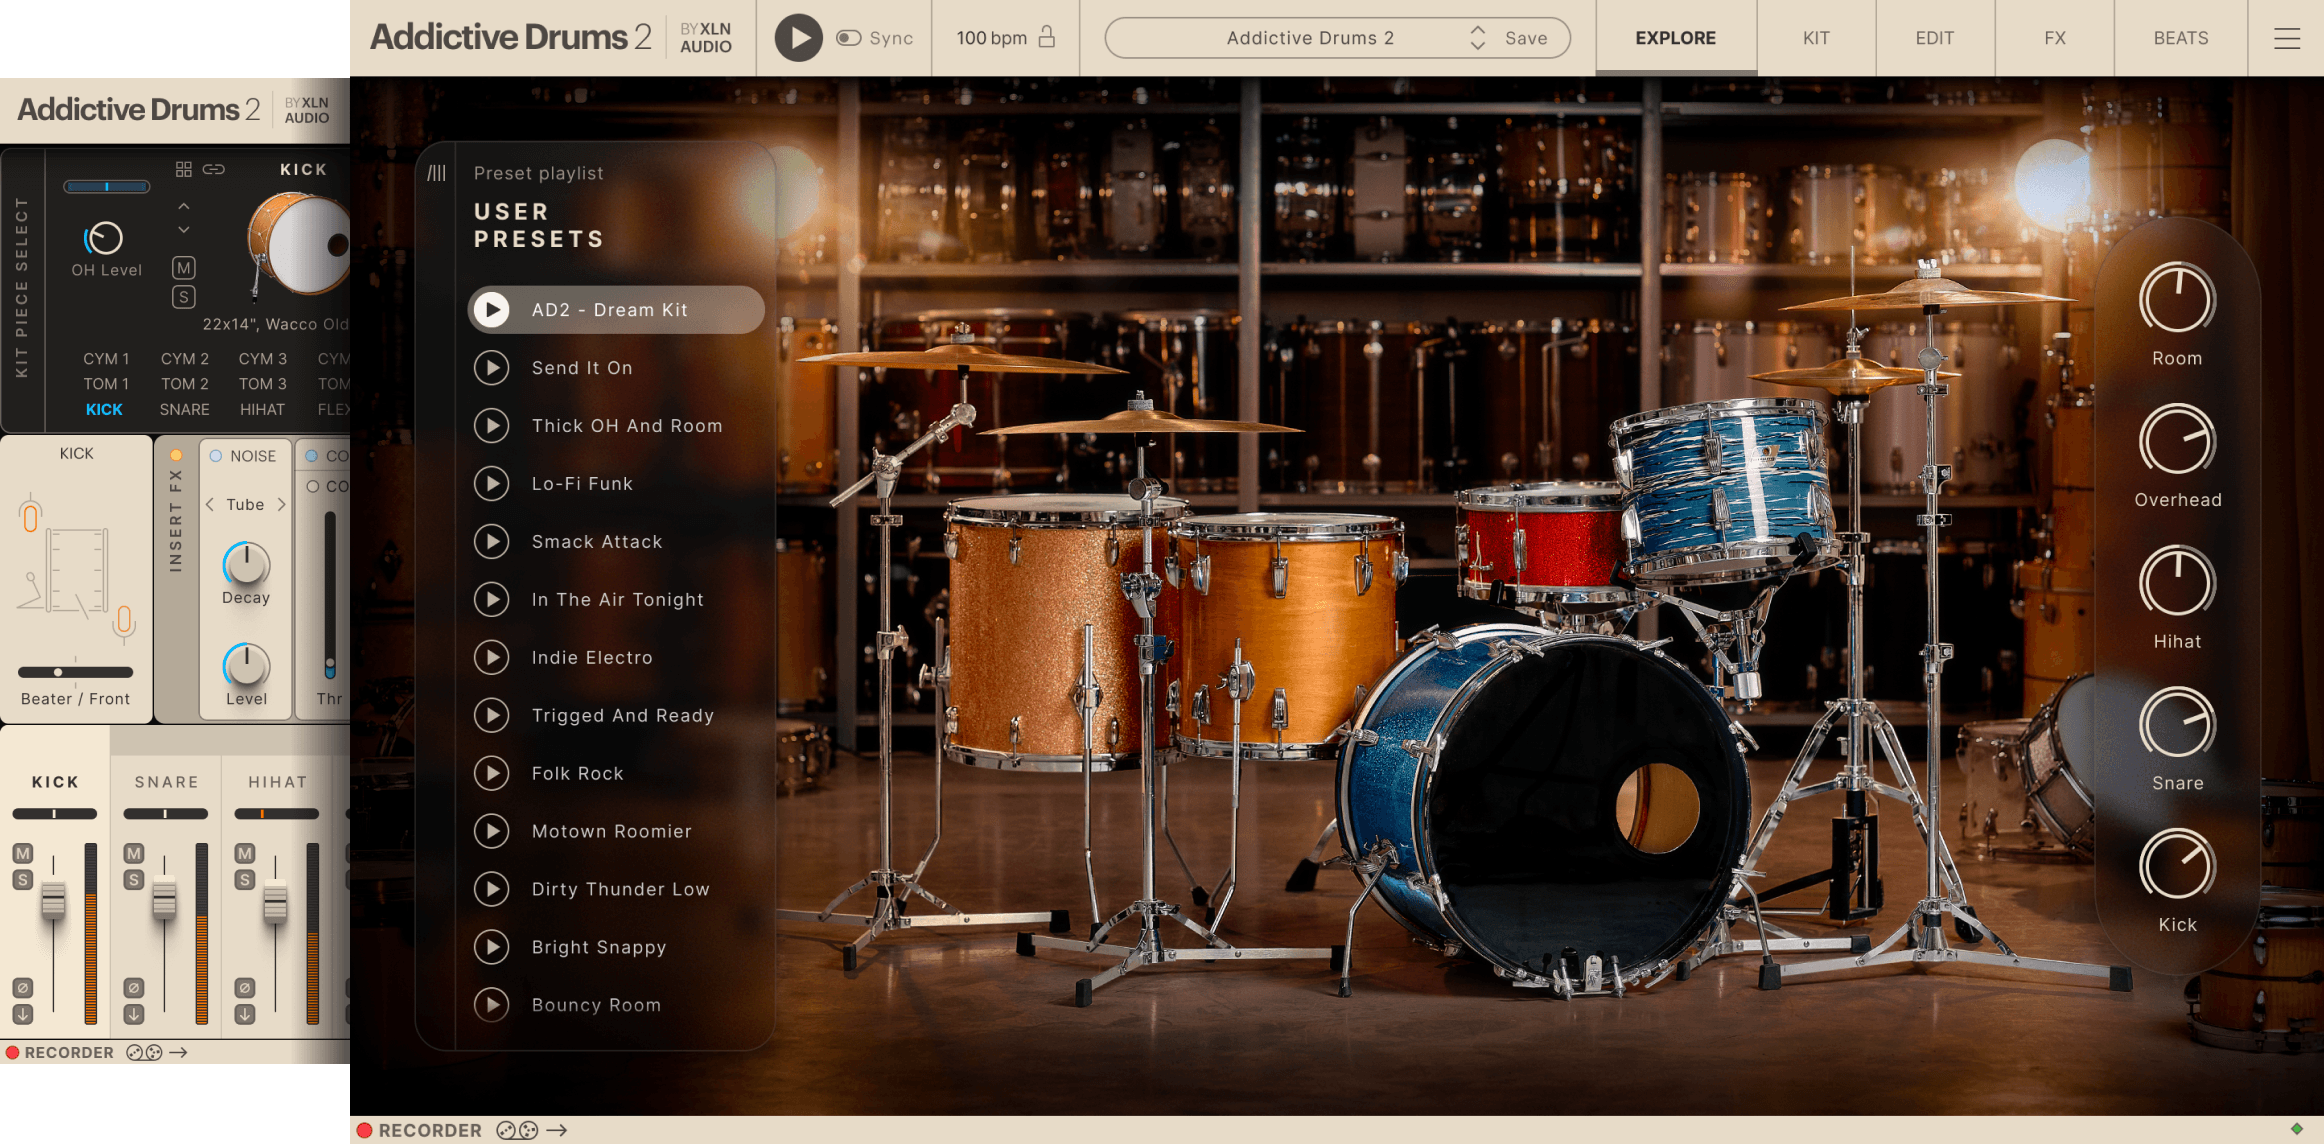2324x1144 pixels.
Task: Click the main transport play button
Action: (798, 38)
